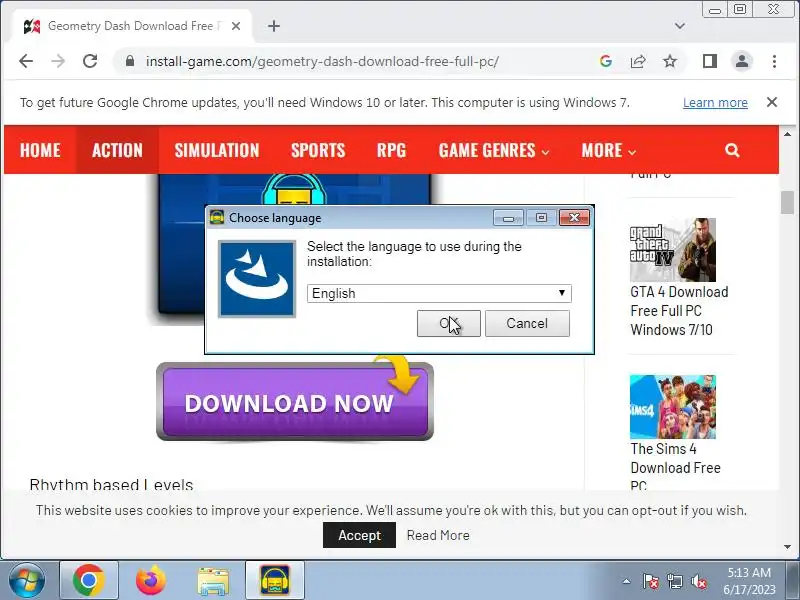Expand the GAME GENRES menu
This screenshot has width=800, height=600.
click(493, 150)
